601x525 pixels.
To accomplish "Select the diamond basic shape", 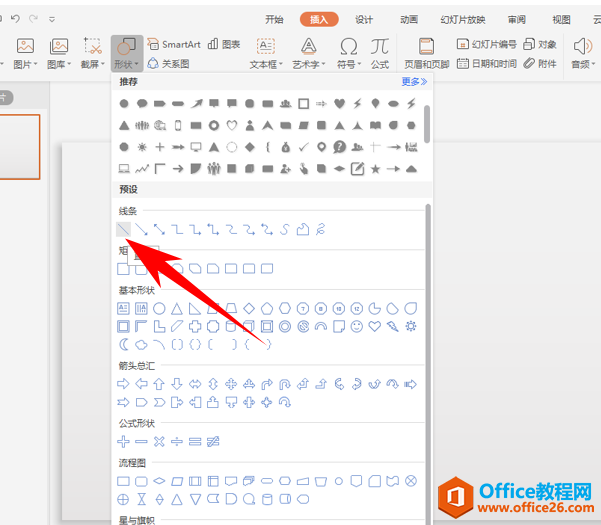I will coord(249,308).
